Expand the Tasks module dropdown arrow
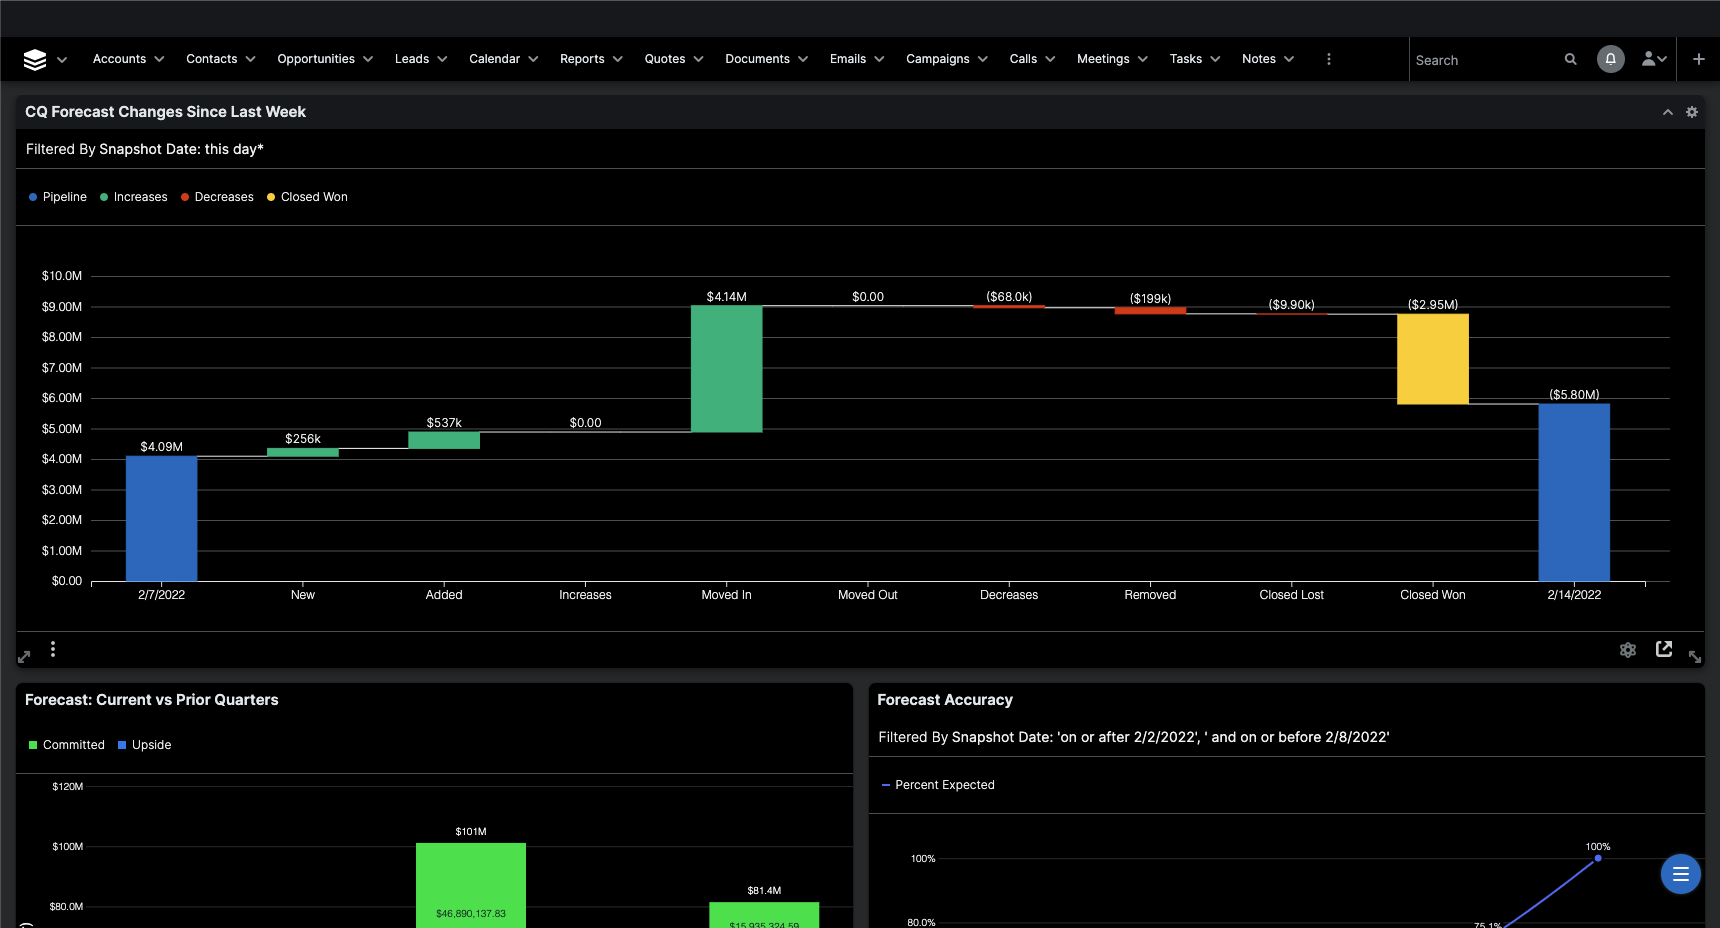Viewport: 1720px width, 928px height. 1215,59
